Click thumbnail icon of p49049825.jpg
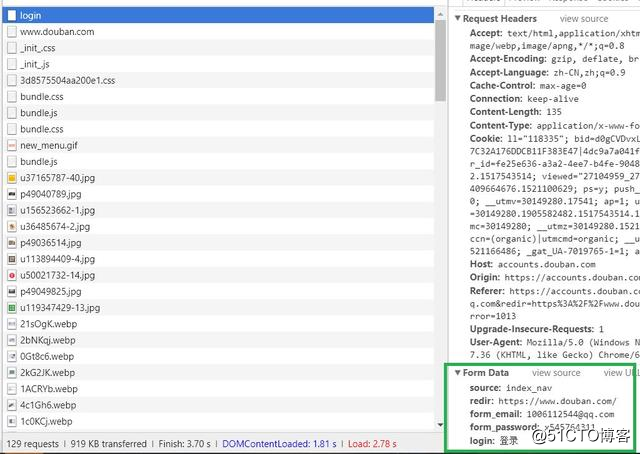640x454 pixels. pyautogui.click(x=12, y=292)
